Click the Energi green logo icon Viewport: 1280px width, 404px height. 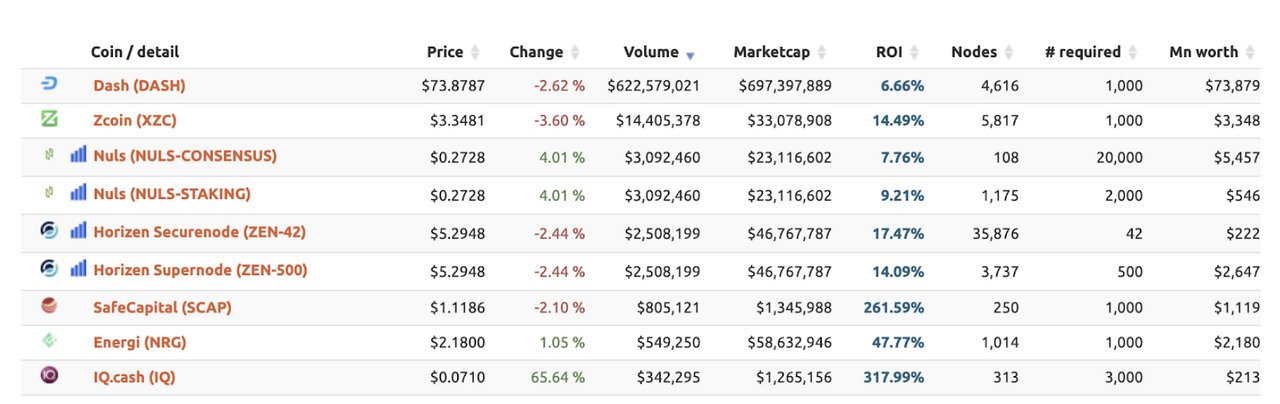coord(49,341)
